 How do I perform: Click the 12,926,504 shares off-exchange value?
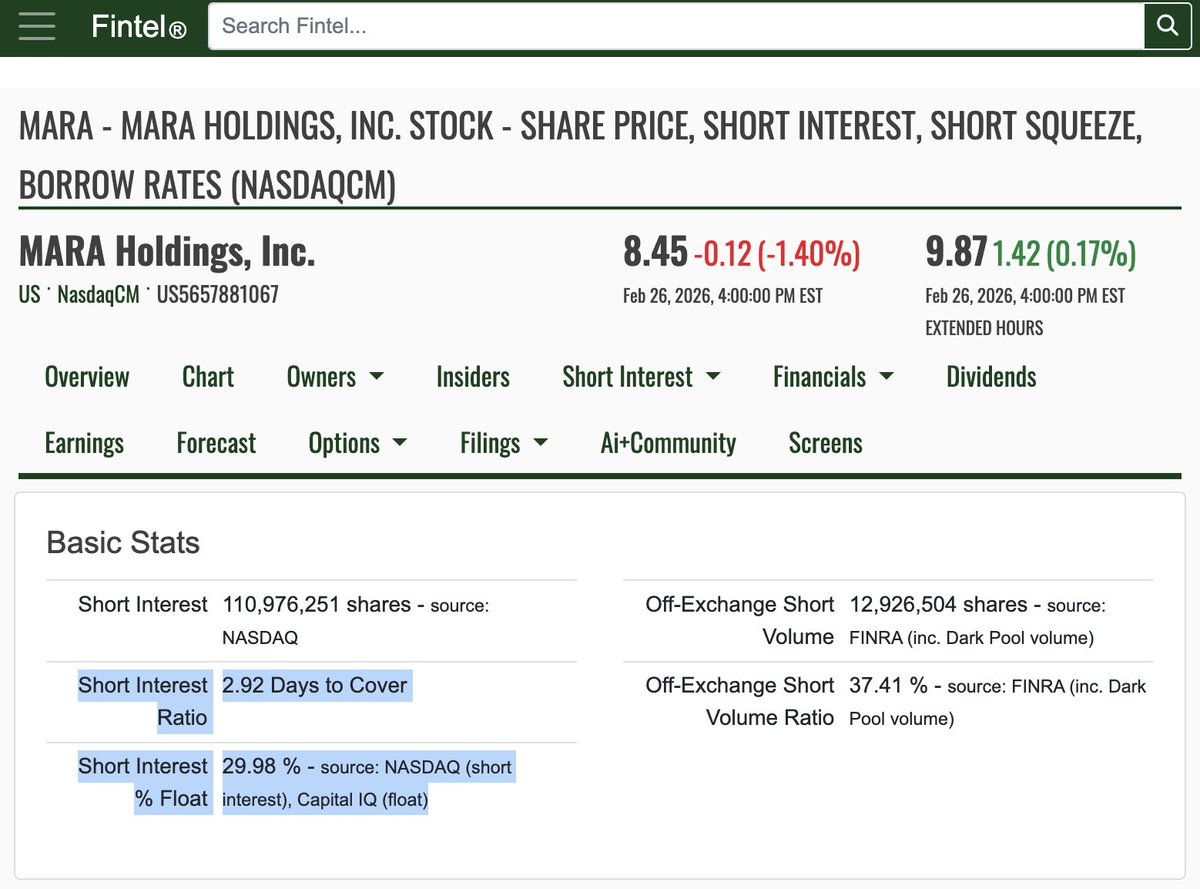coord(938,605)
